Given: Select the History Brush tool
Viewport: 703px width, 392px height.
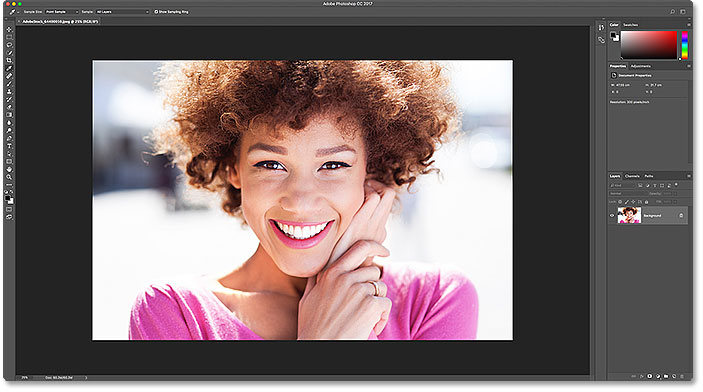Looking at the screenshot, I should pyautogui.click(x=9, y=100).
